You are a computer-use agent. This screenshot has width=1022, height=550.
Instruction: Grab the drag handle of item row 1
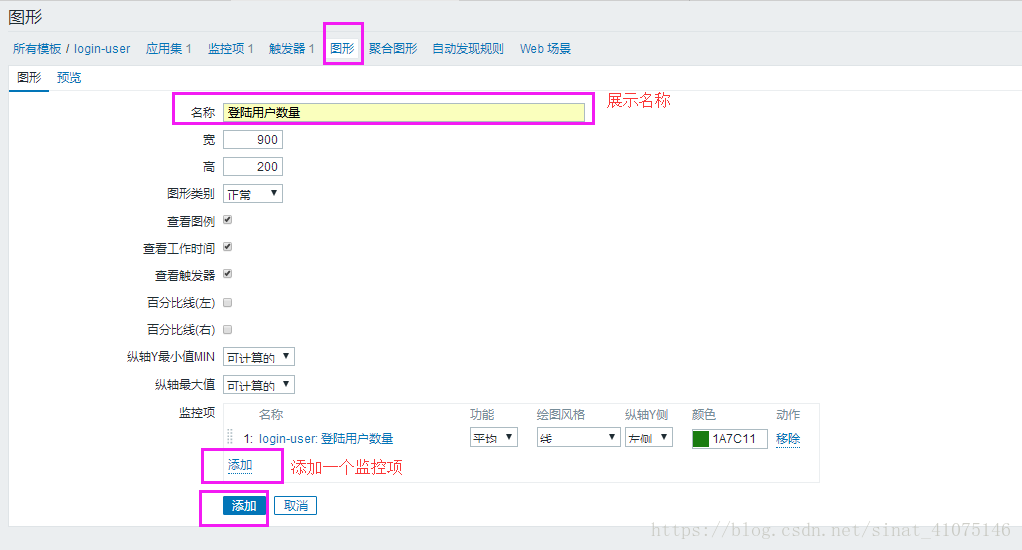point(230,437)
